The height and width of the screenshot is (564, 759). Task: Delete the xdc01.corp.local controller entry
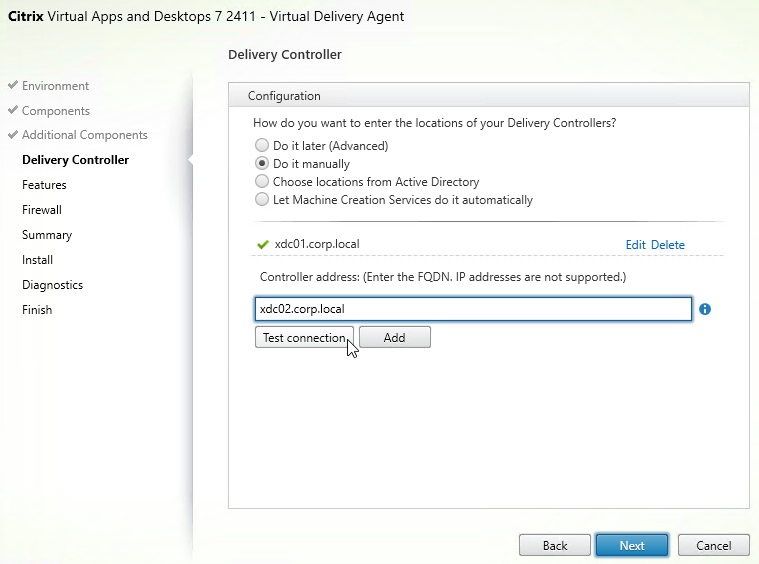668,244
